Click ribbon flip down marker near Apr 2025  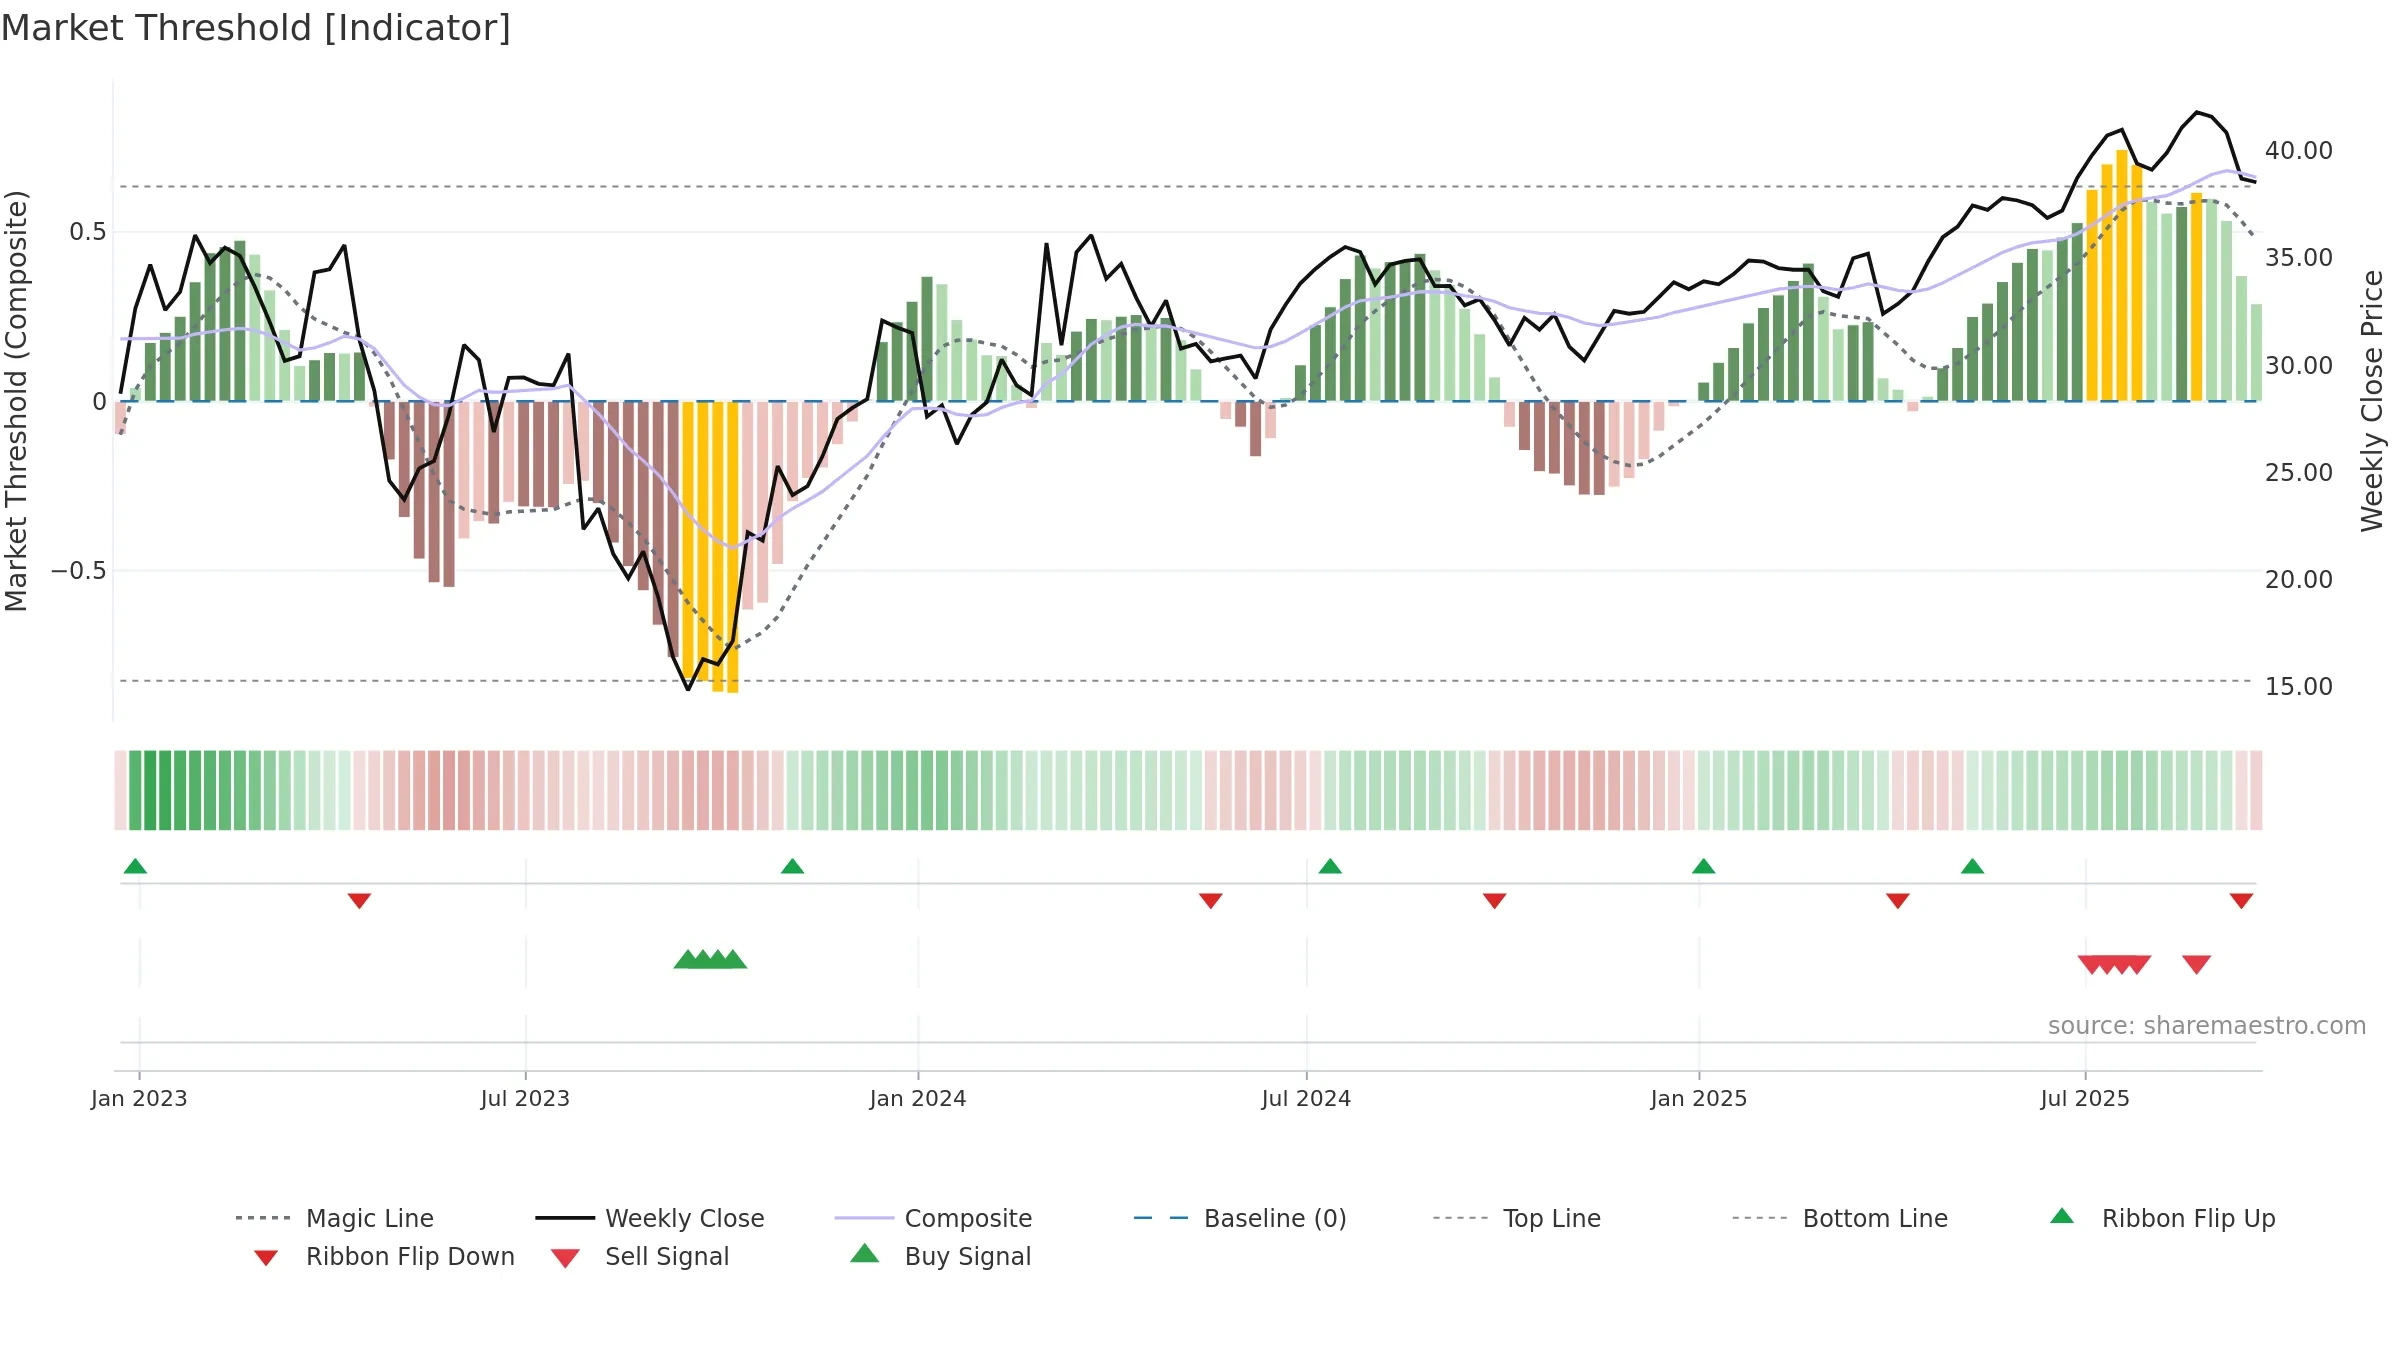[x=1898, y=901]
